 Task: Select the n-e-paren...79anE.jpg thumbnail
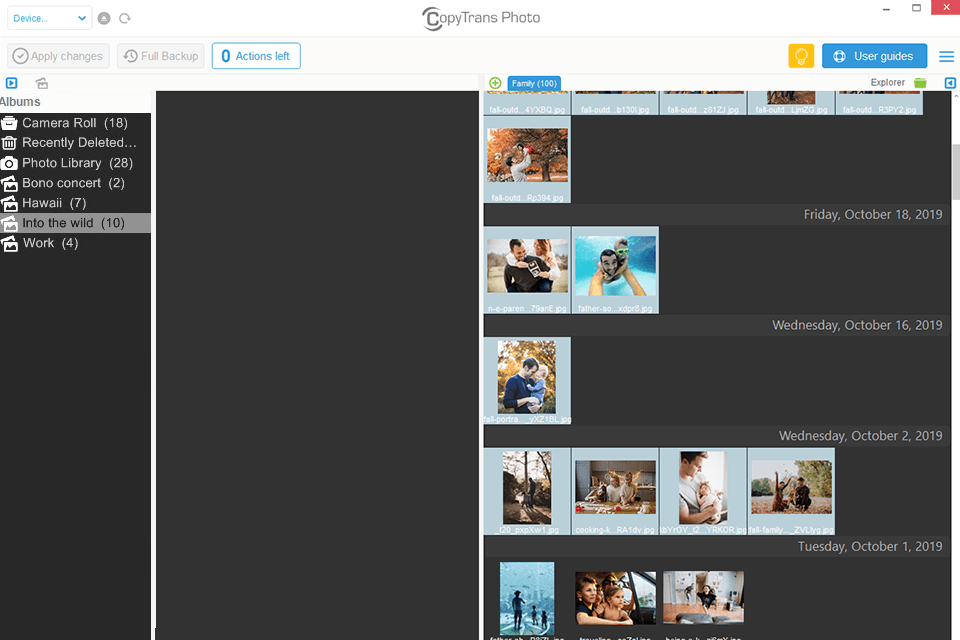point(527,270)
